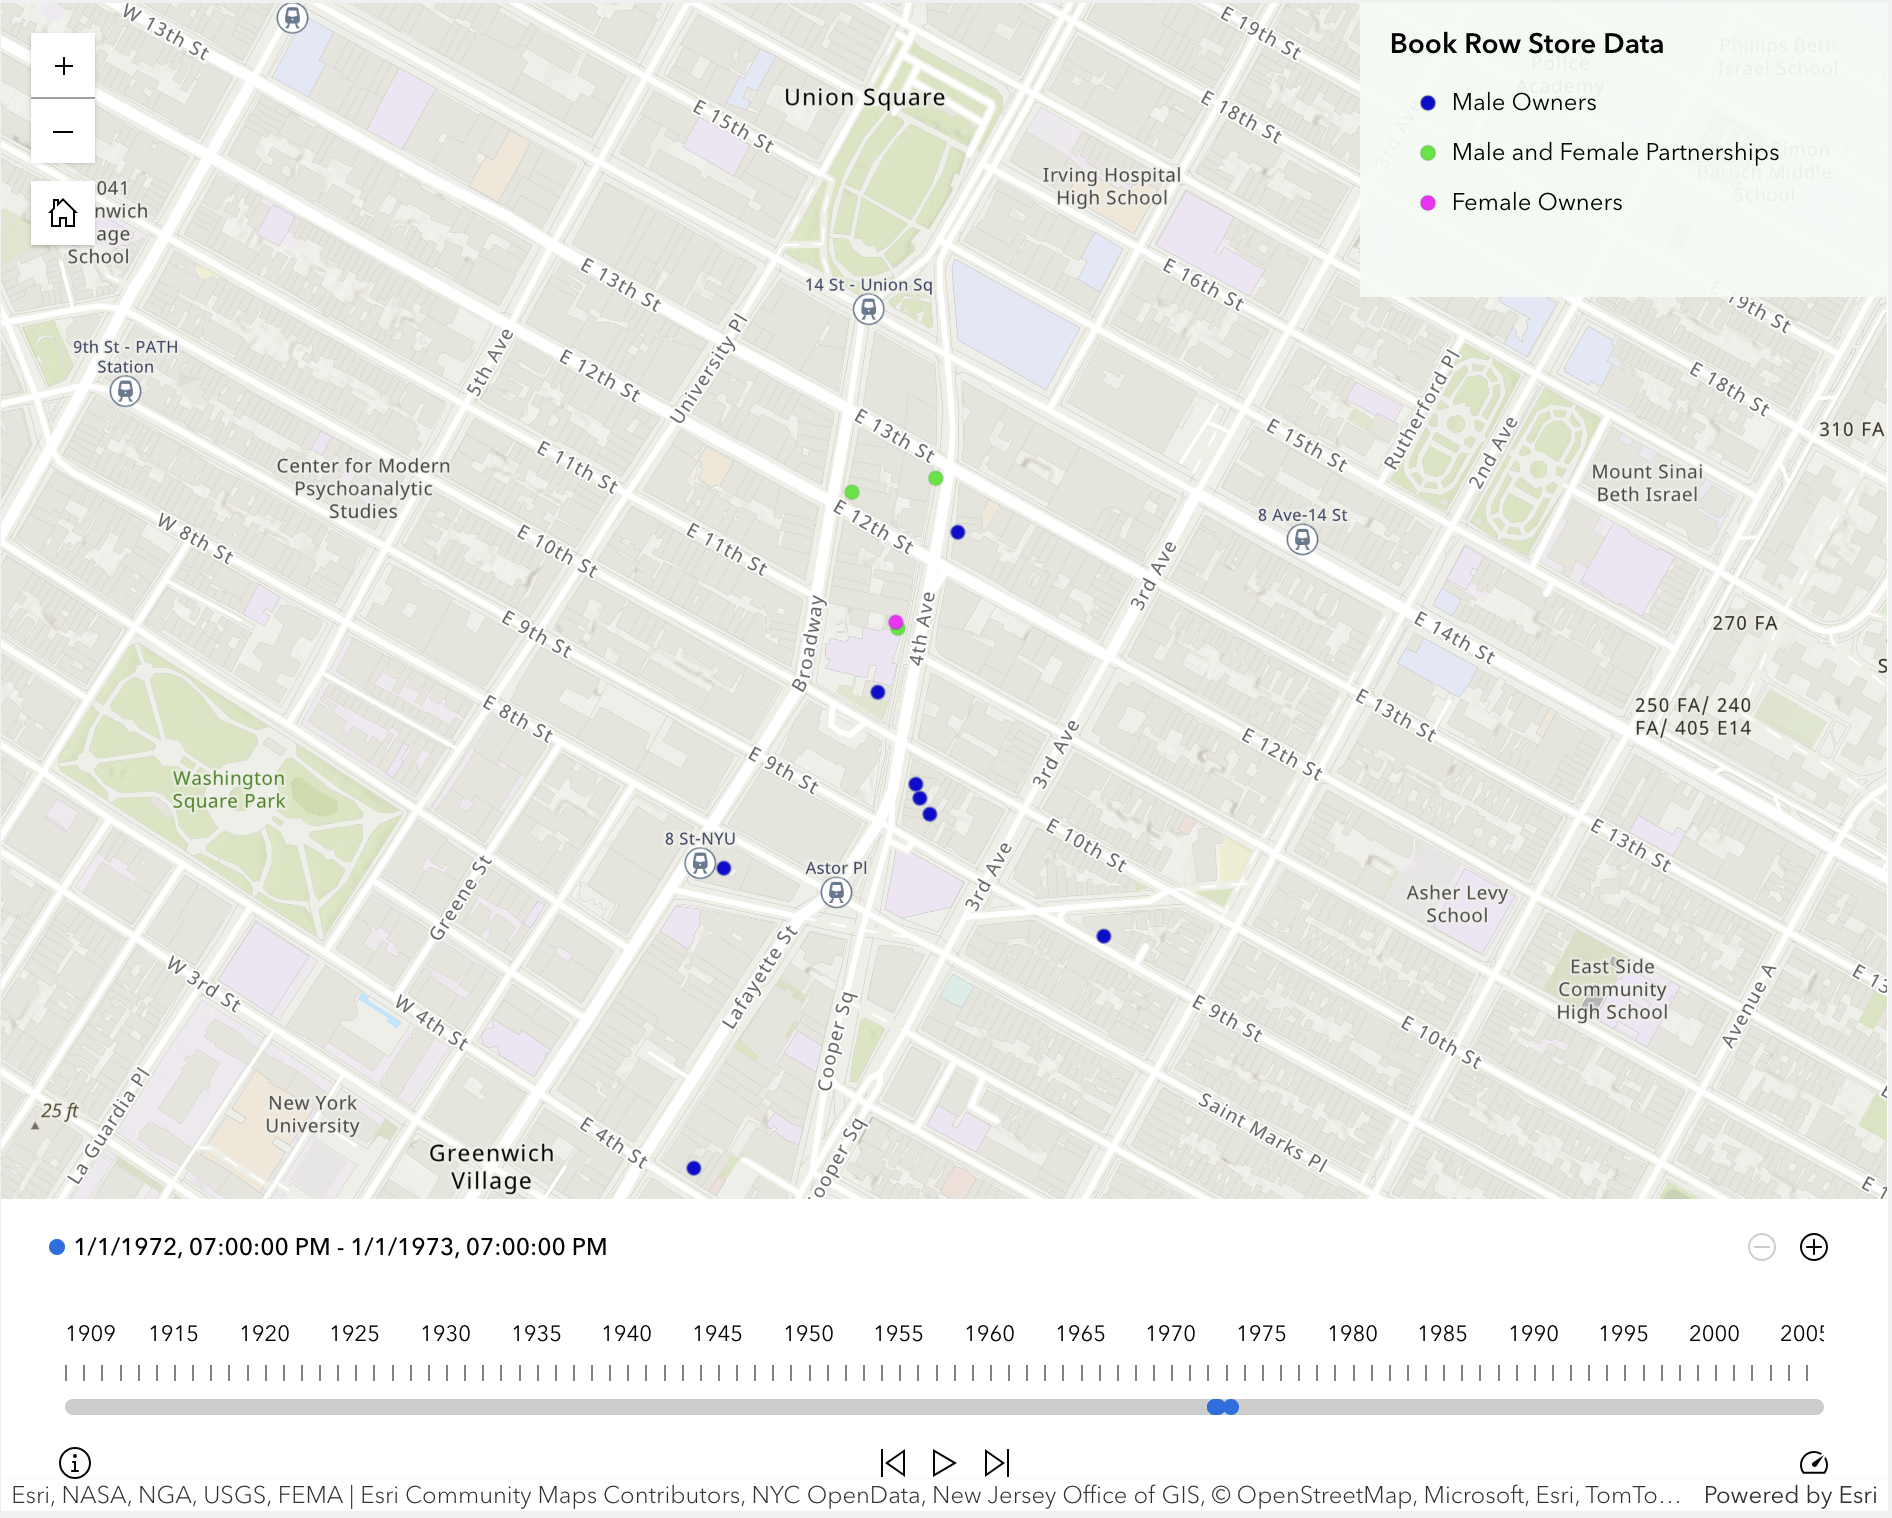1892x1518 pixels.
Task: Click the 14 St - Union Sq station icon
Action: click(x=869, y=310)
